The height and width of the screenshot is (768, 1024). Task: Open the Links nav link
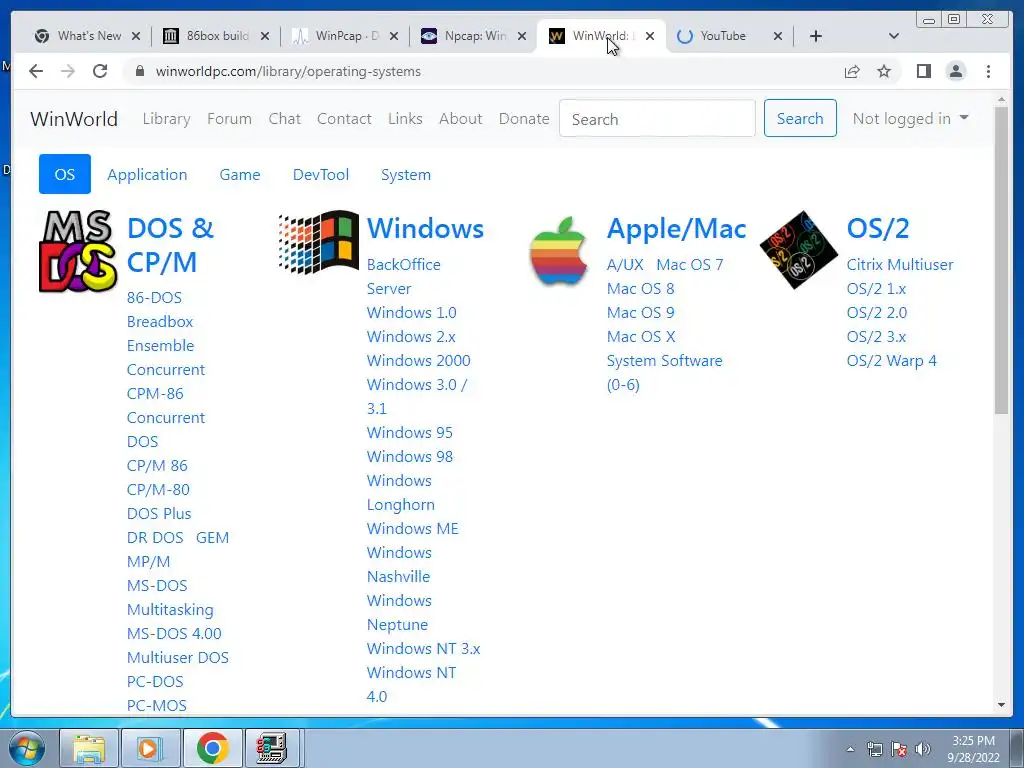[x=405, y=118]
